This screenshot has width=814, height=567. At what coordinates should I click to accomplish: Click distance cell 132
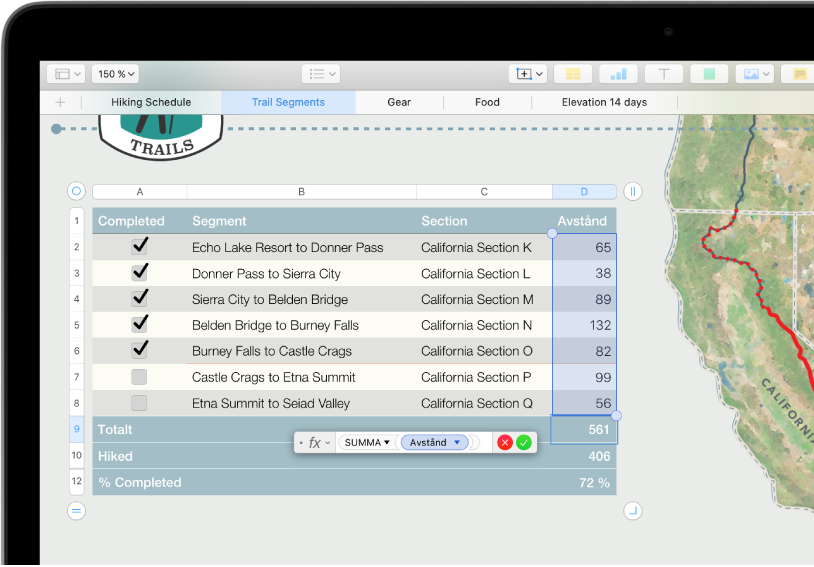click(584, 325)
